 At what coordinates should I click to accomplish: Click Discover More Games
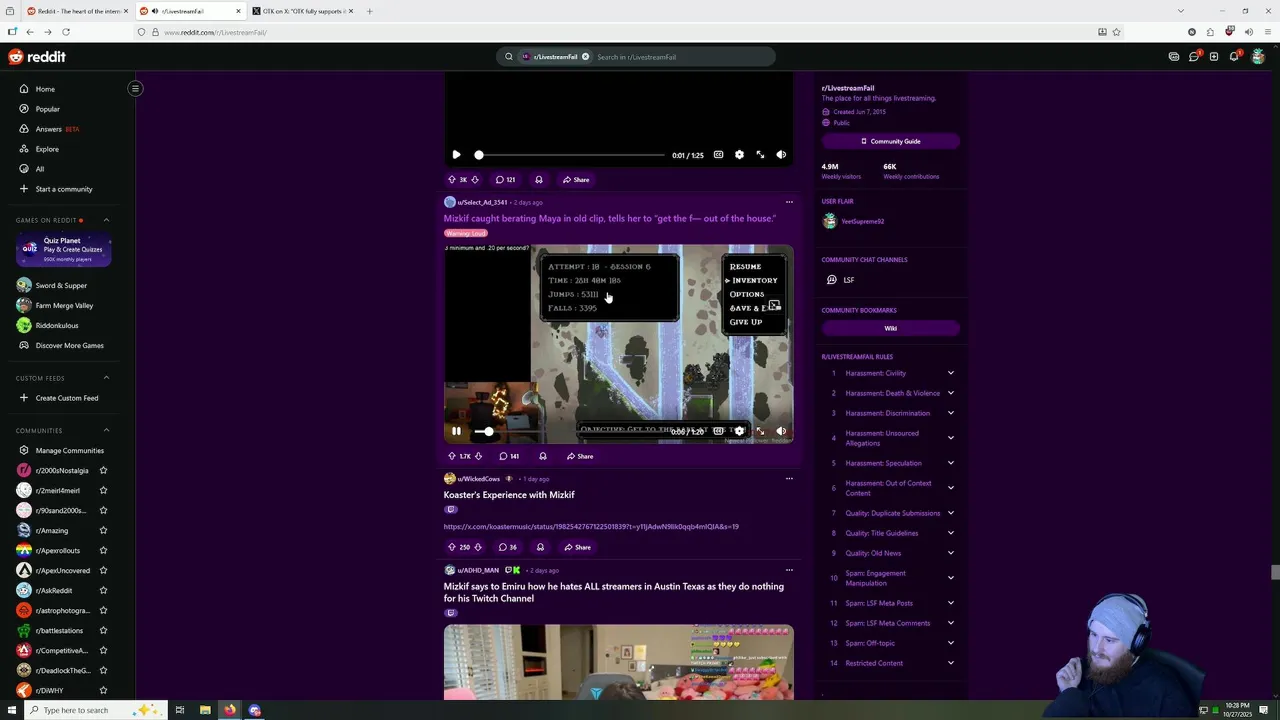(69, 345)
